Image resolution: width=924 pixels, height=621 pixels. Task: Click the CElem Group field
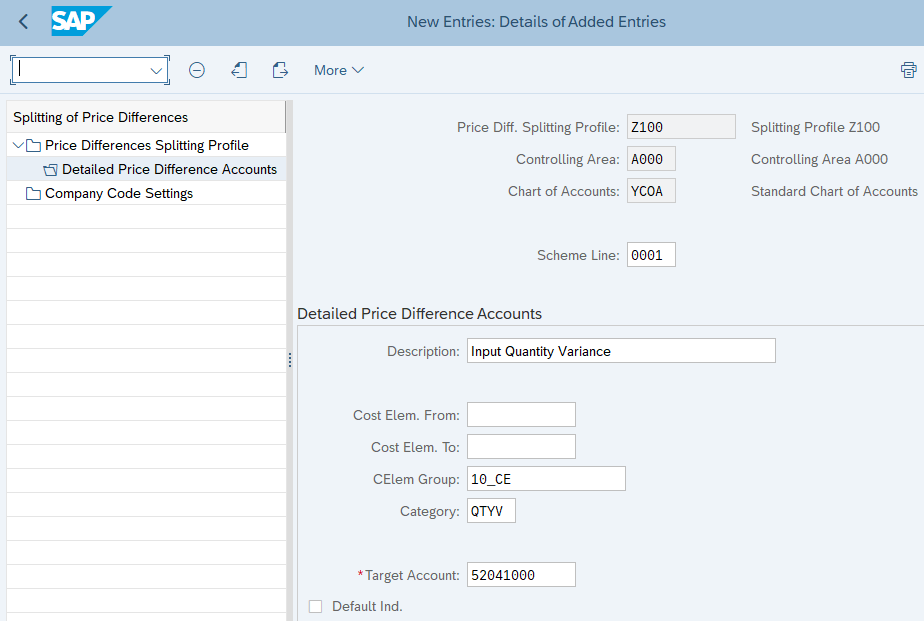pos(546,478)
